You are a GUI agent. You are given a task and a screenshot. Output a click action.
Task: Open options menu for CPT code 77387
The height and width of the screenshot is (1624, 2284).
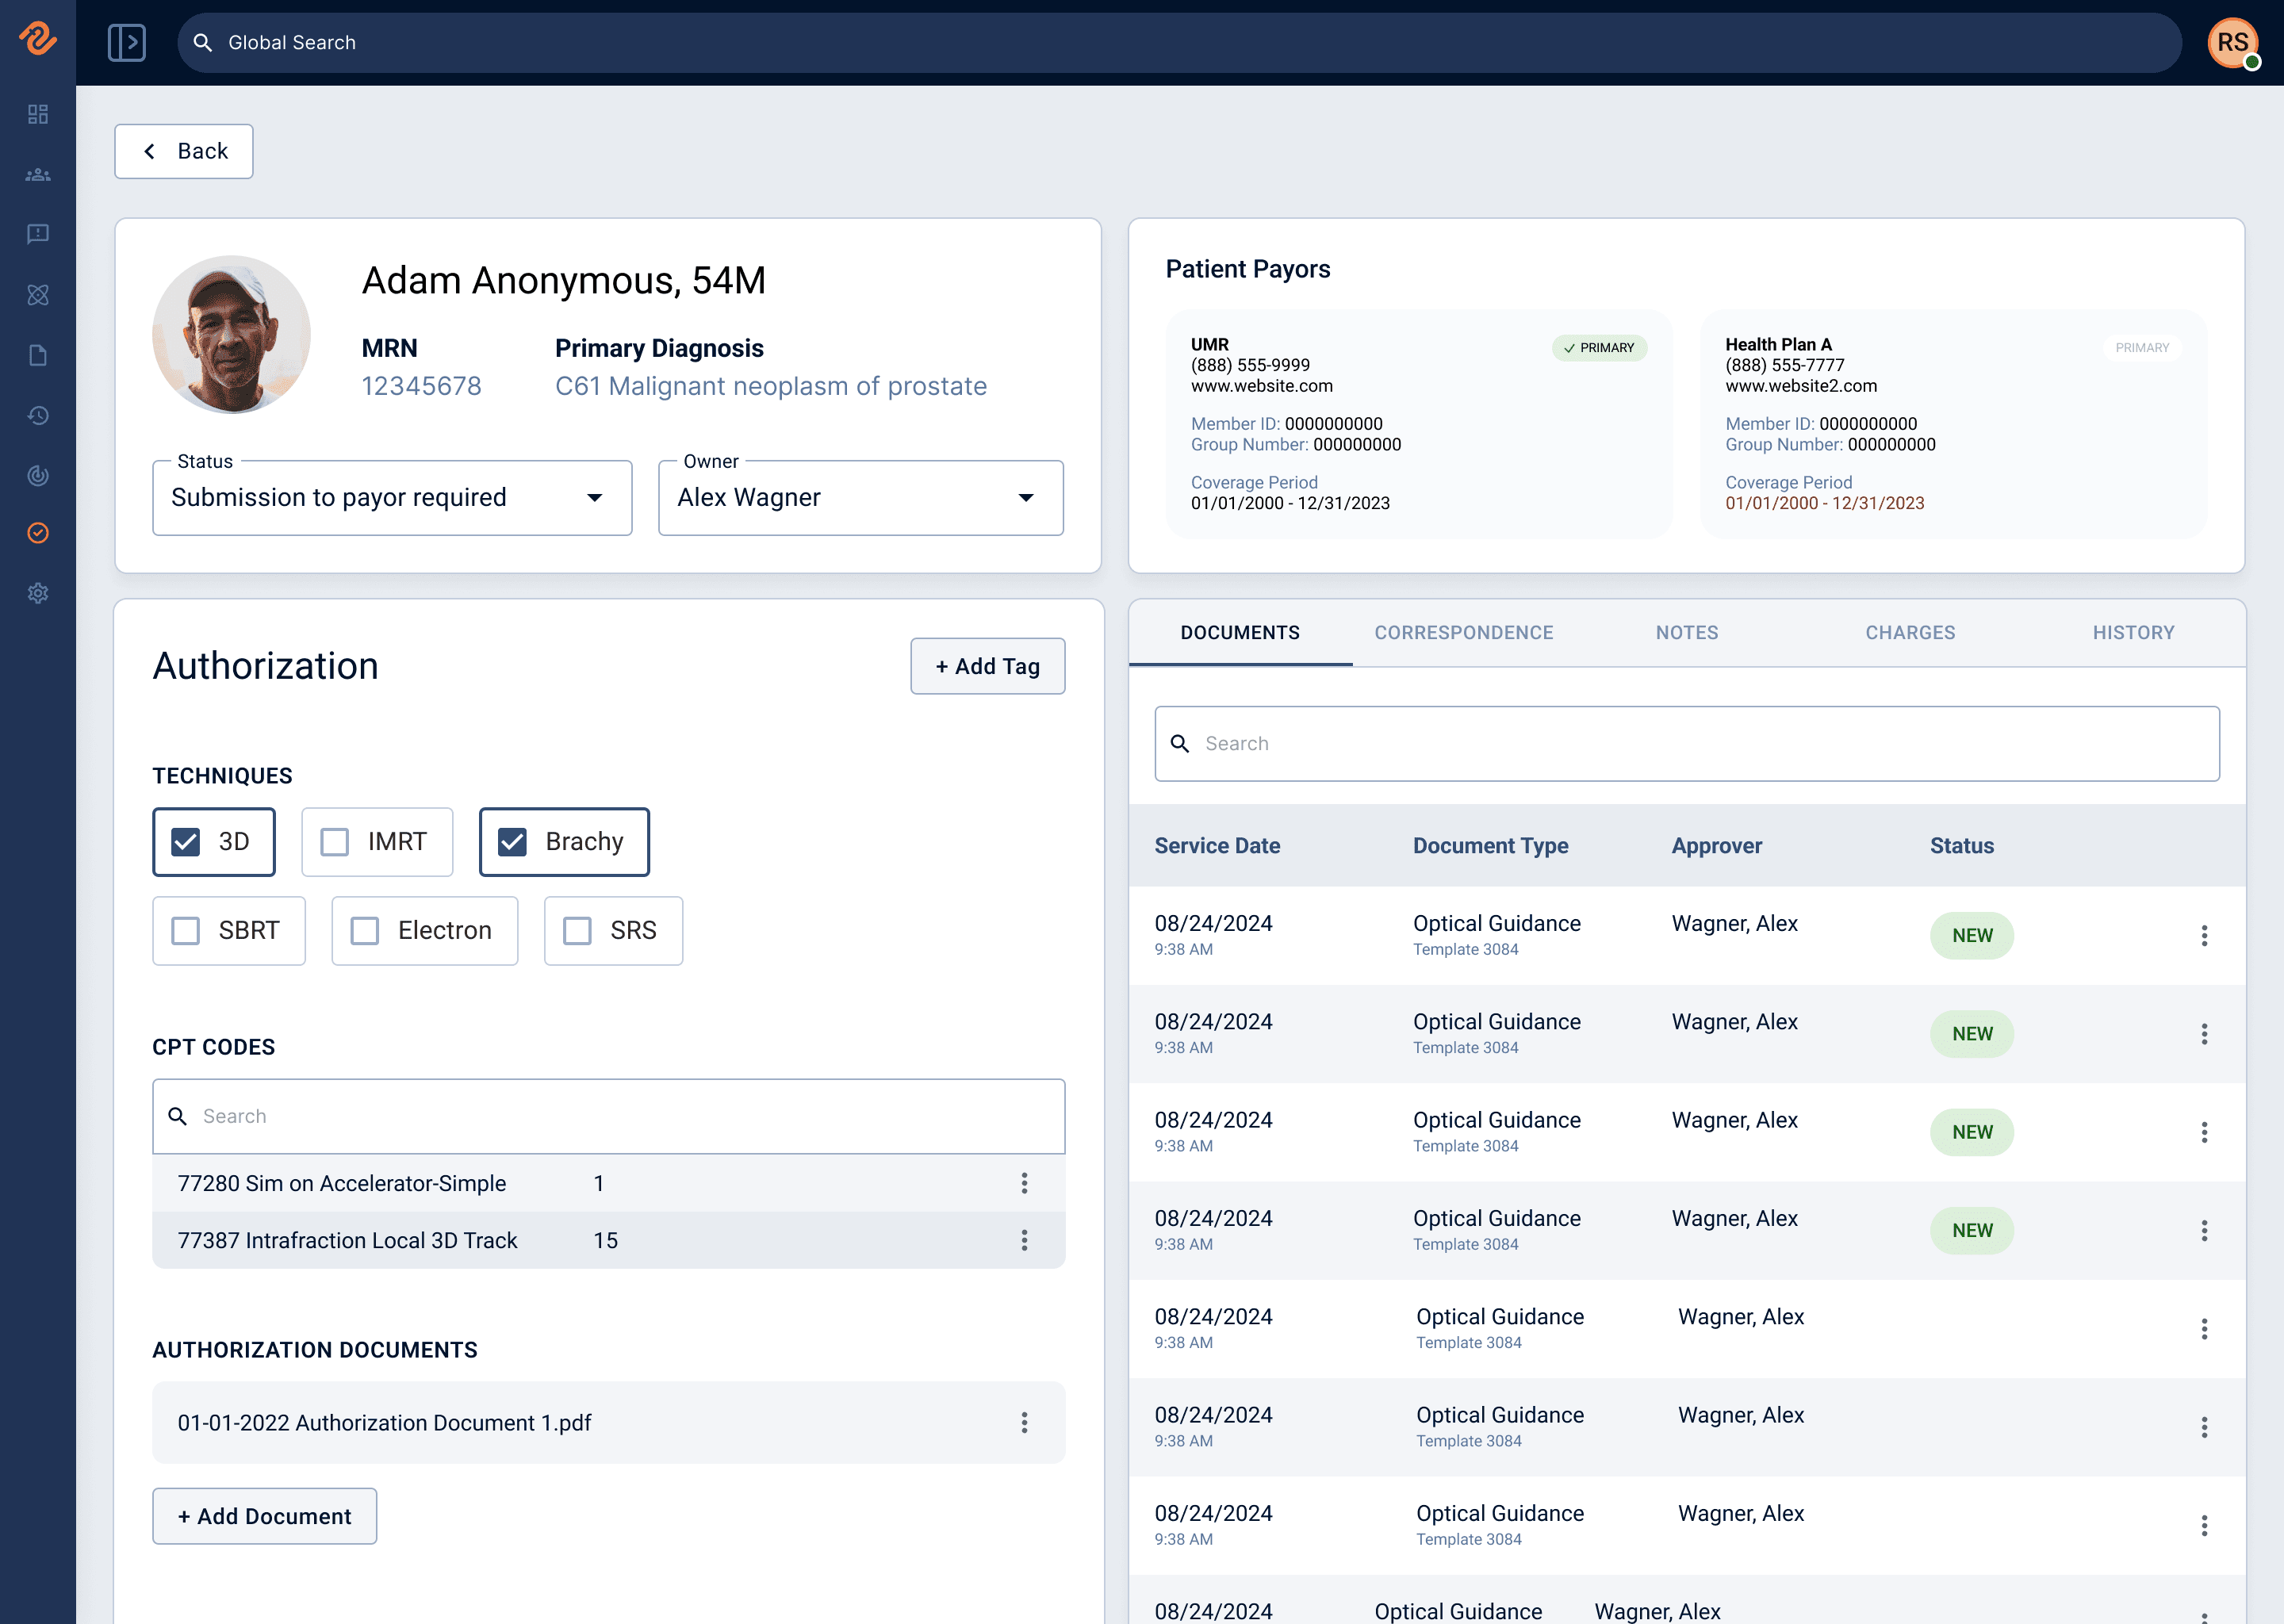[x=1024, y=1240]
